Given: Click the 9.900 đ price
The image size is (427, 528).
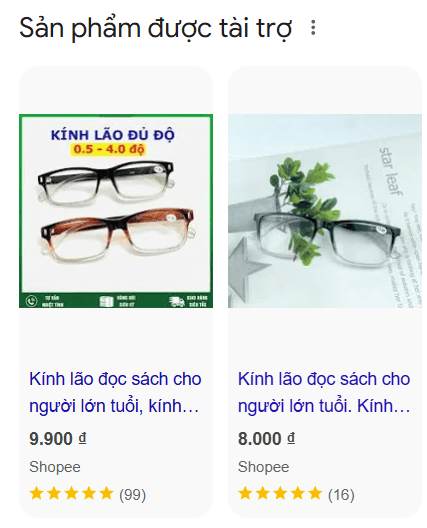Looking at the screenshot, I should tap(58, 439).
